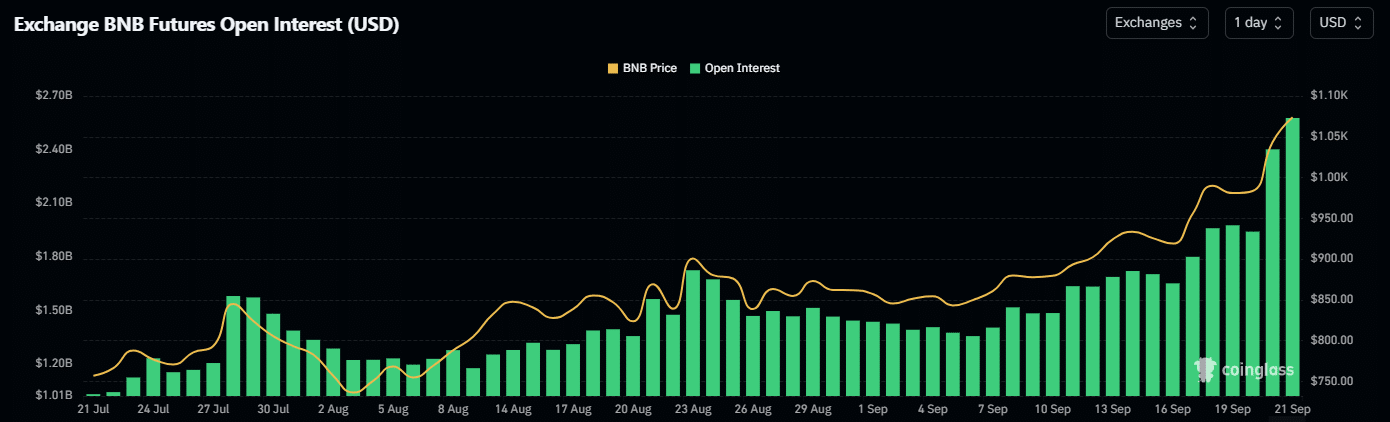Click the chart title Exchange BNB Futures Open Interest

(x=206, y=25)
